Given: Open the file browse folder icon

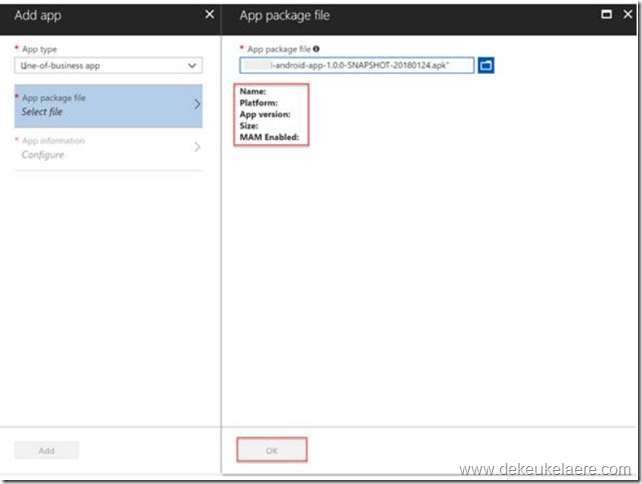Looking at the screenshot, I should point(486,66).
